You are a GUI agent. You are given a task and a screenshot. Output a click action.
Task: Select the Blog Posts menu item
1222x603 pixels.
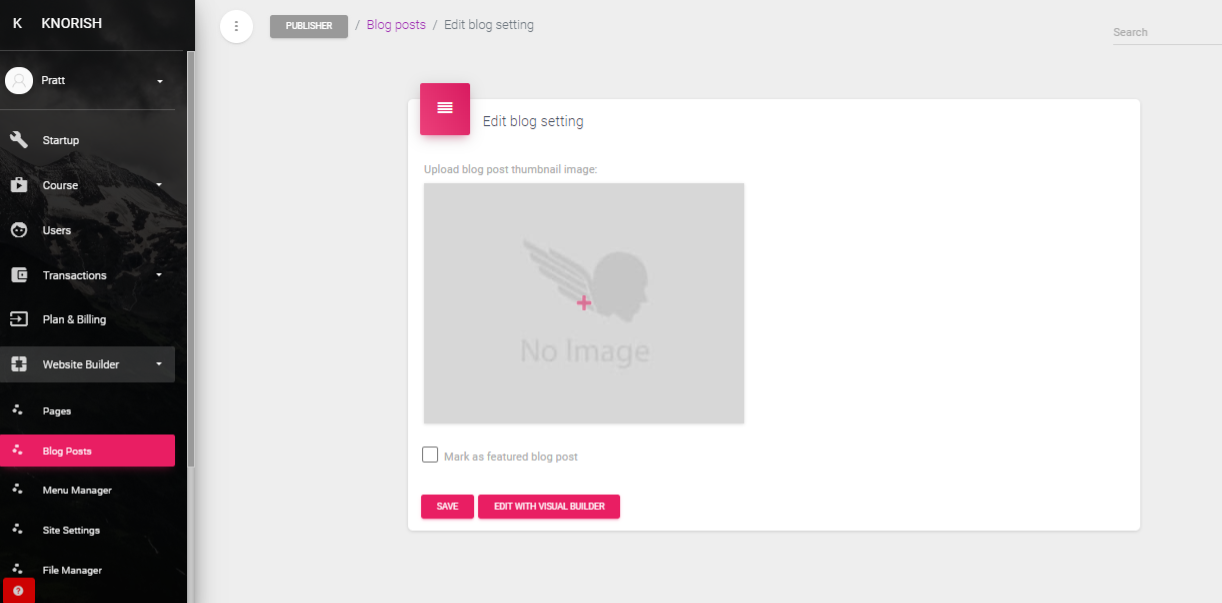coord(88,451)
